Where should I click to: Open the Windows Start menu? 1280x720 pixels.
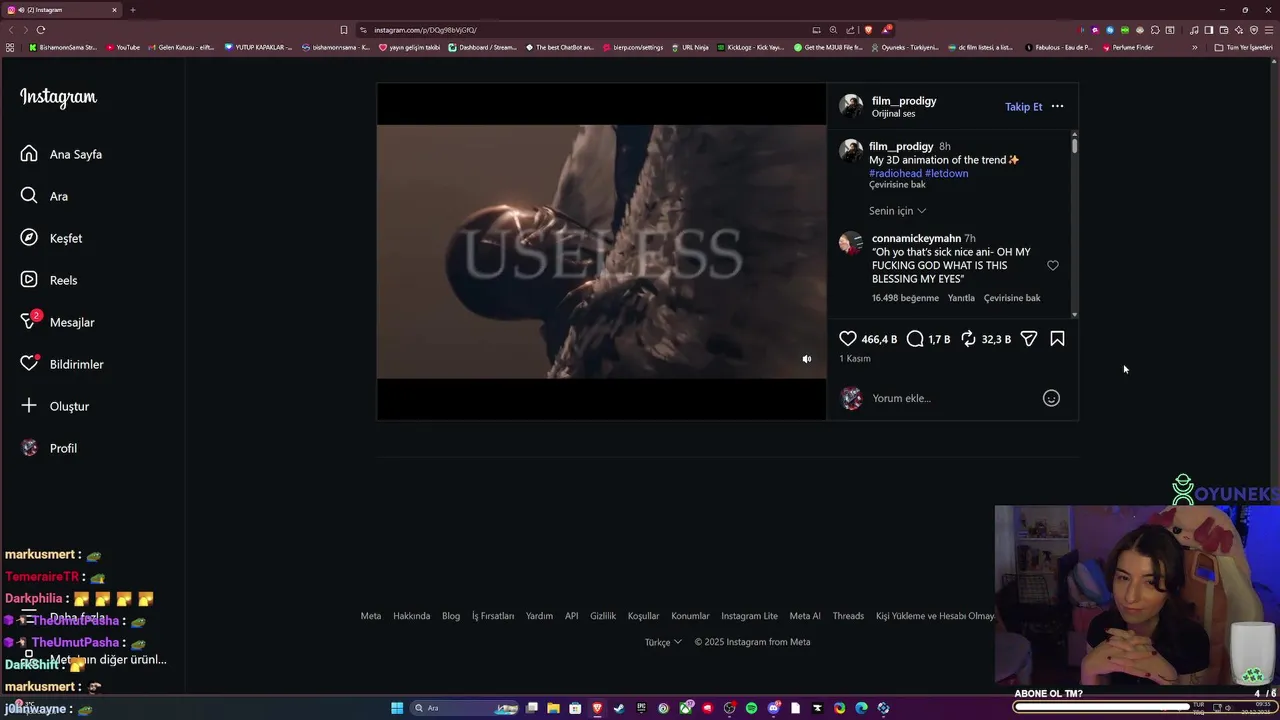[397, 708]
